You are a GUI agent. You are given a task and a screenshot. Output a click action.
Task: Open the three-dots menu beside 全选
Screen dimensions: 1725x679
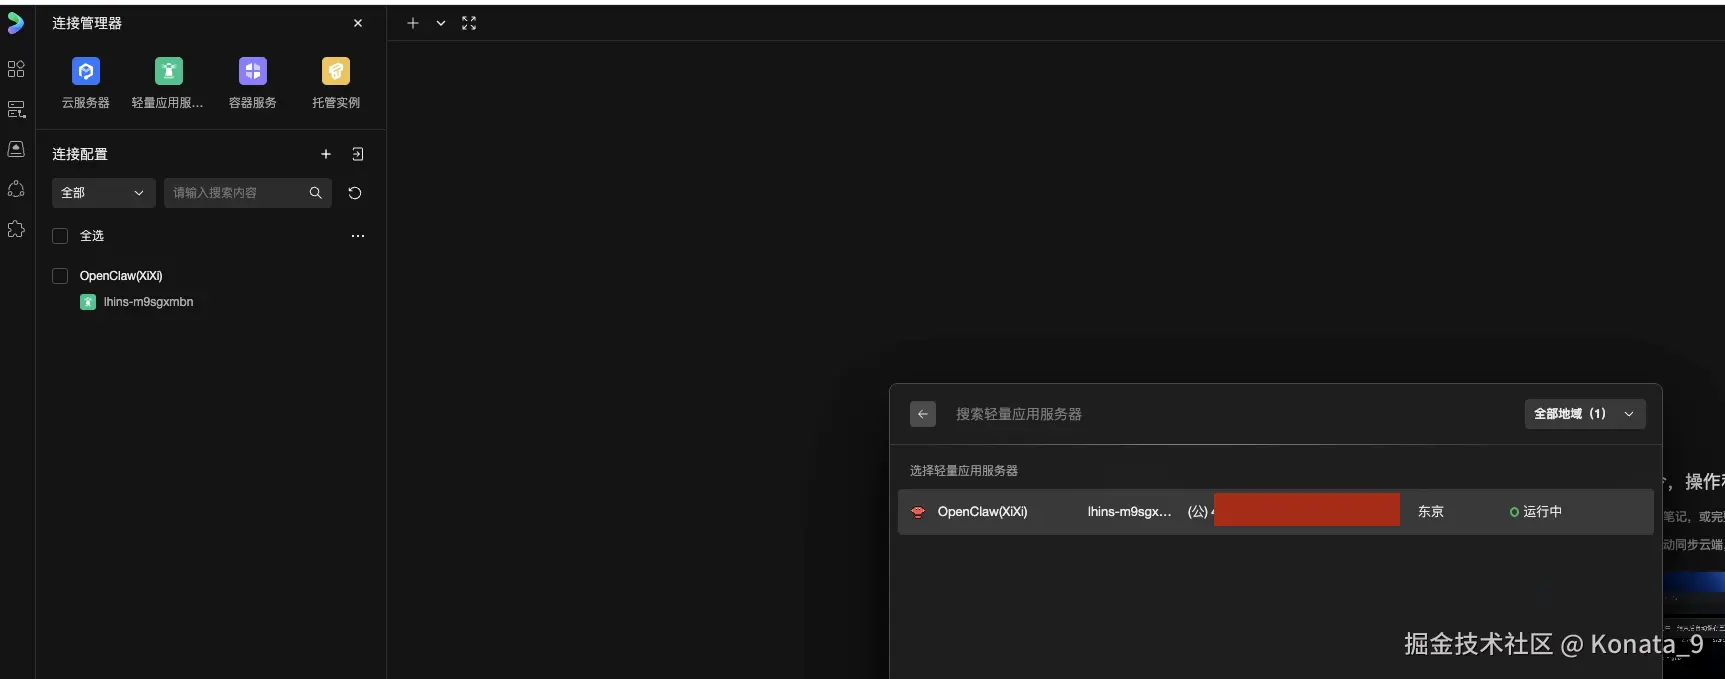(358, 236)
